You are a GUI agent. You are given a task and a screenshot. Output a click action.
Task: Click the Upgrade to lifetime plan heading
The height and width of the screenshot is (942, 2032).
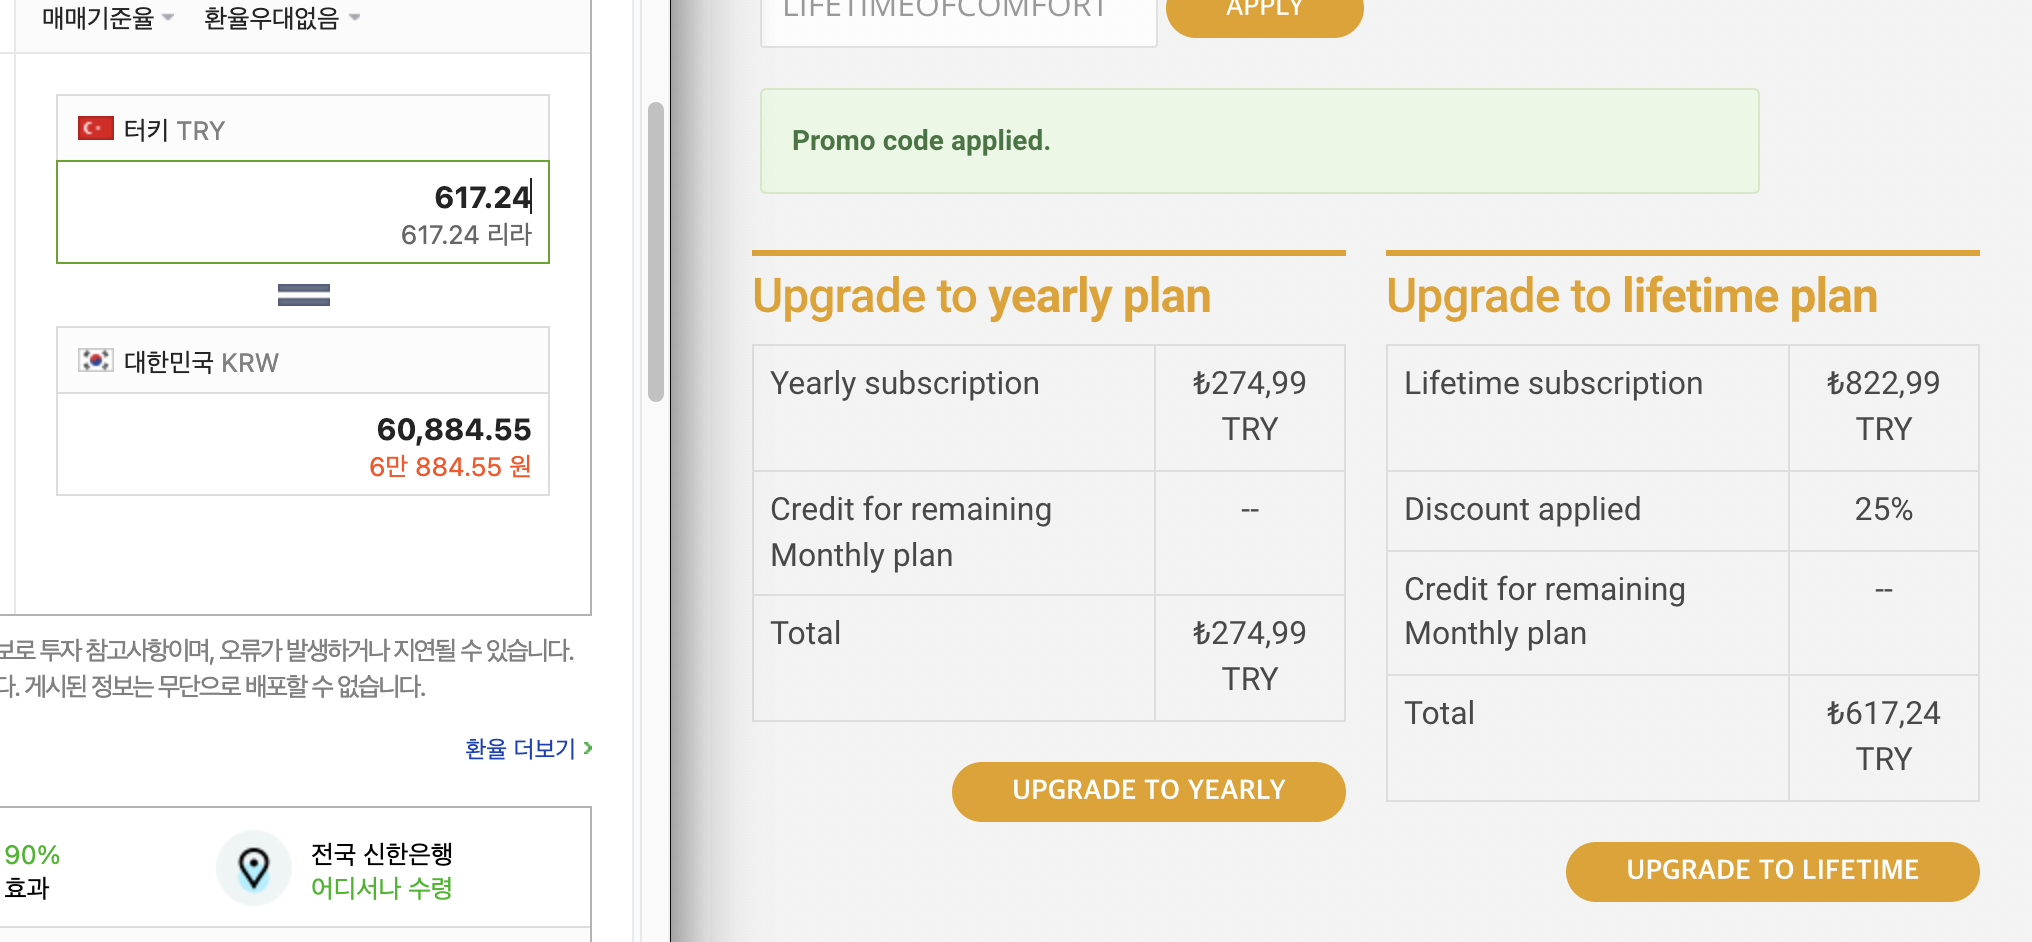coord(1631,296)
